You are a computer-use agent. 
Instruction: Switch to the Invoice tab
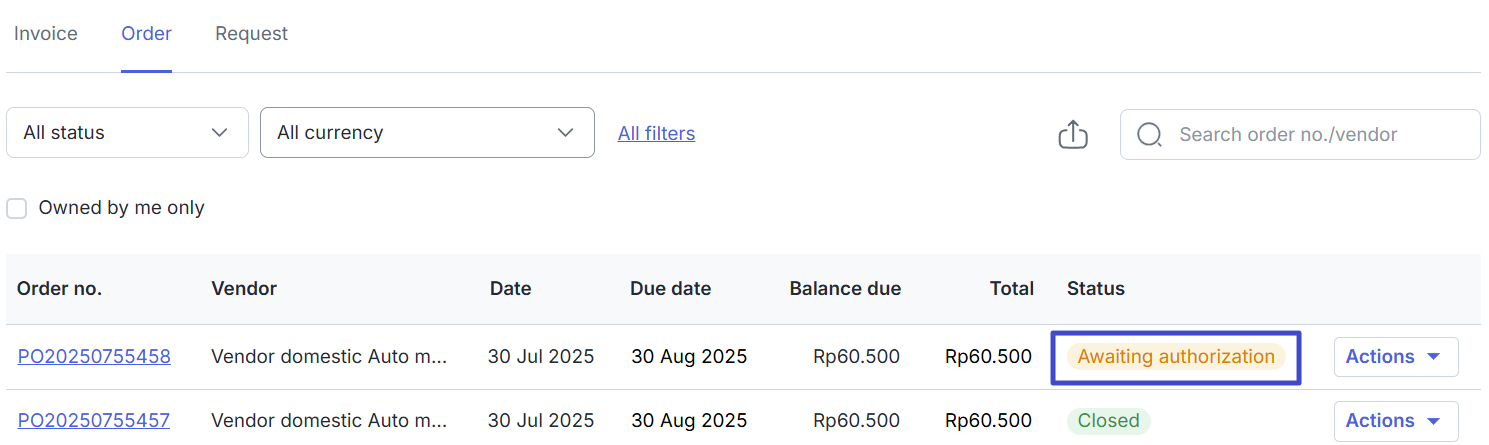click(x=46, y=34)
